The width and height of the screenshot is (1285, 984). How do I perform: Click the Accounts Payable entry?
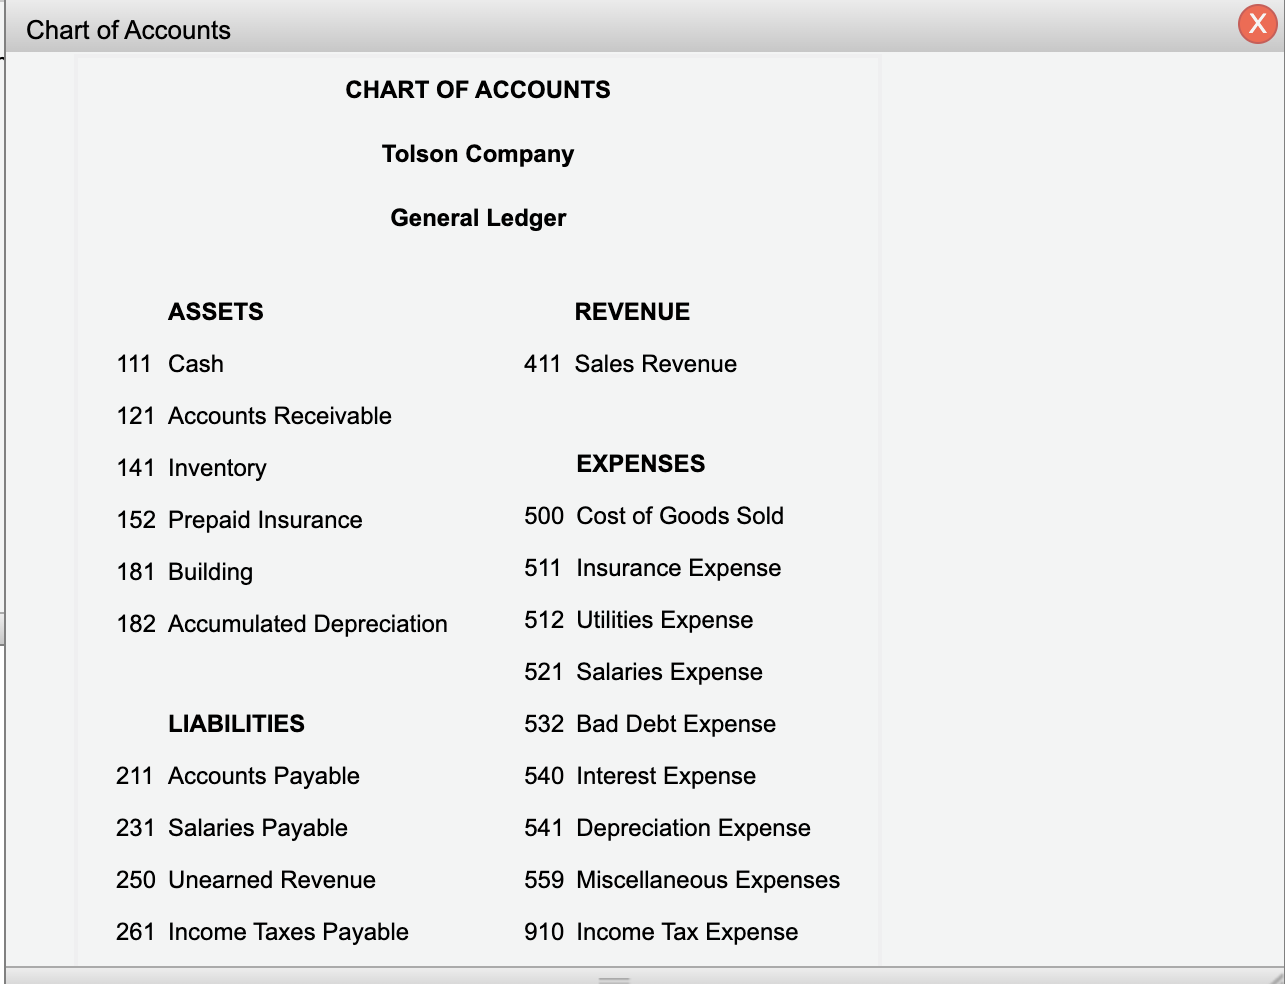point(237,776)
